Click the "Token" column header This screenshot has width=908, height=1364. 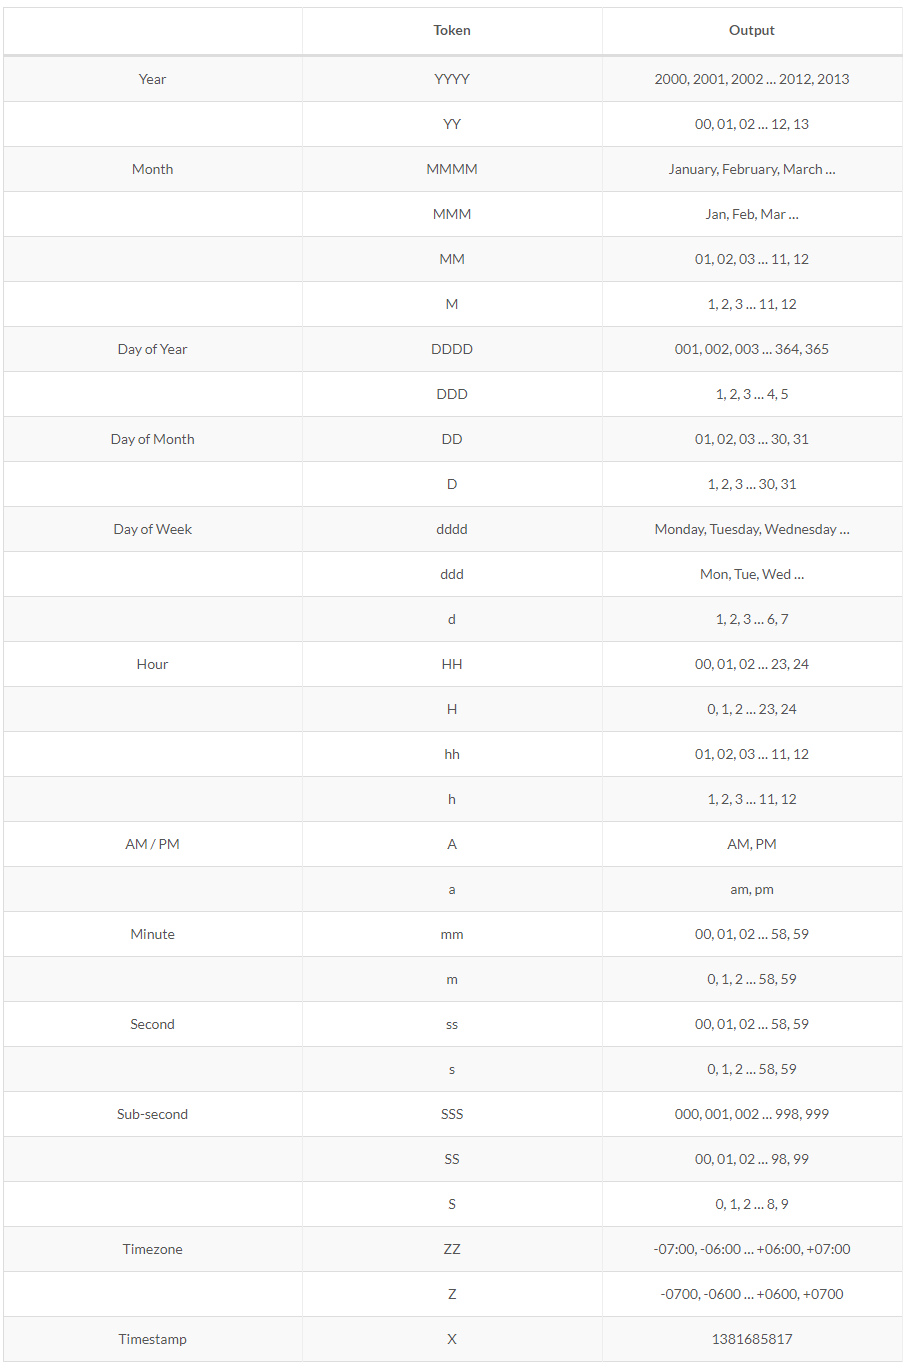coord(452,31)
